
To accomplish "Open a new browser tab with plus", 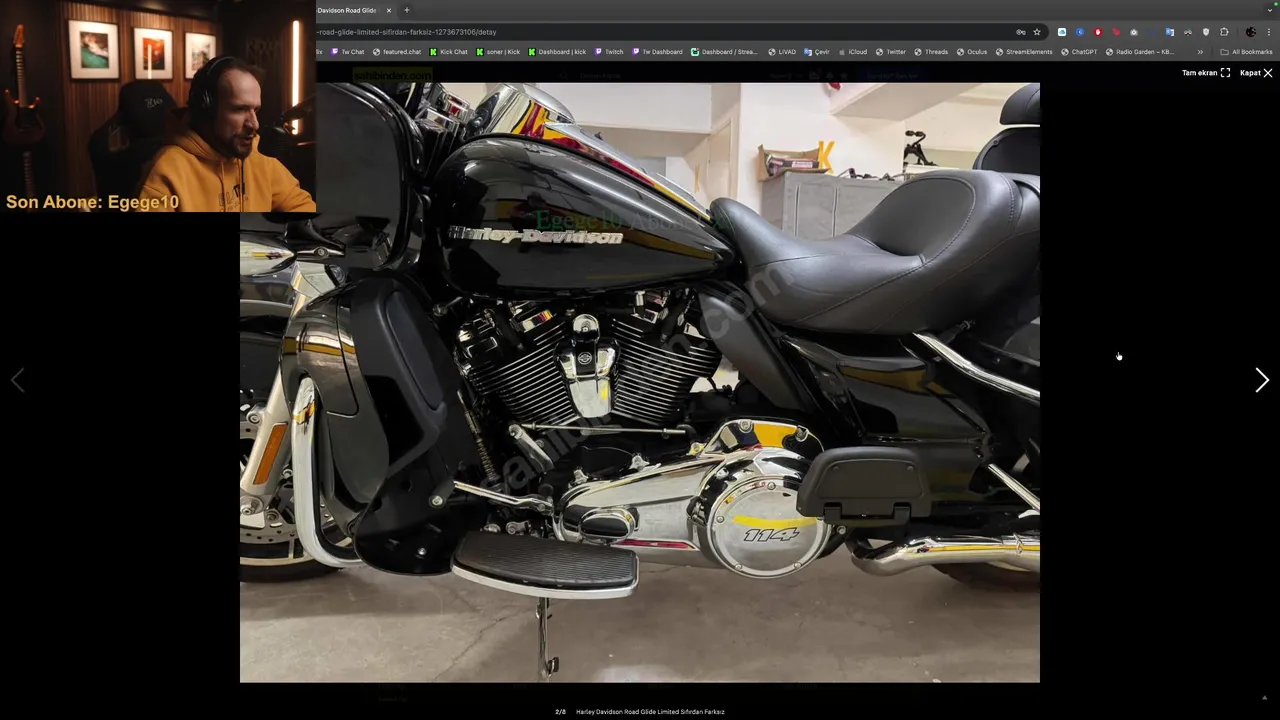I will 406,10.
